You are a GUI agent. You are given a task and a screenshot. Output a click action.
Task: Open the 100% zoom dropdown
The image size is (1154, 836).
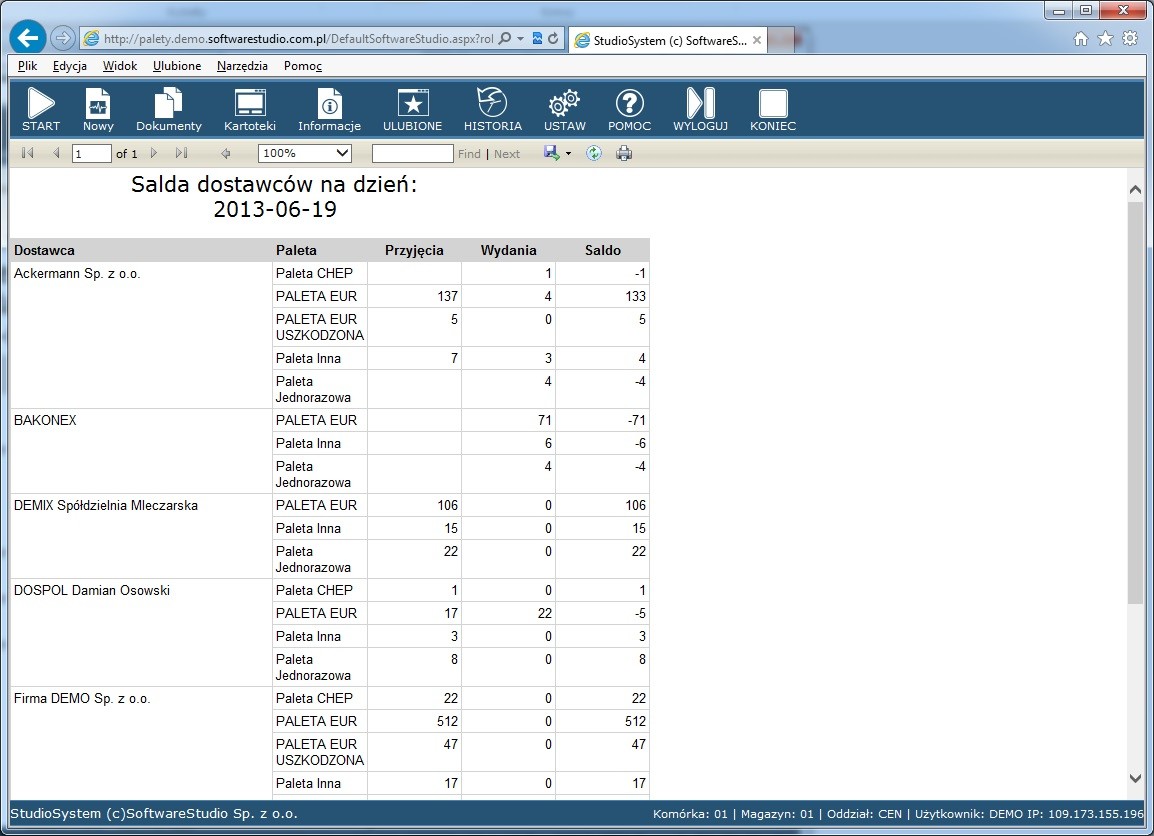click(305, 153)
